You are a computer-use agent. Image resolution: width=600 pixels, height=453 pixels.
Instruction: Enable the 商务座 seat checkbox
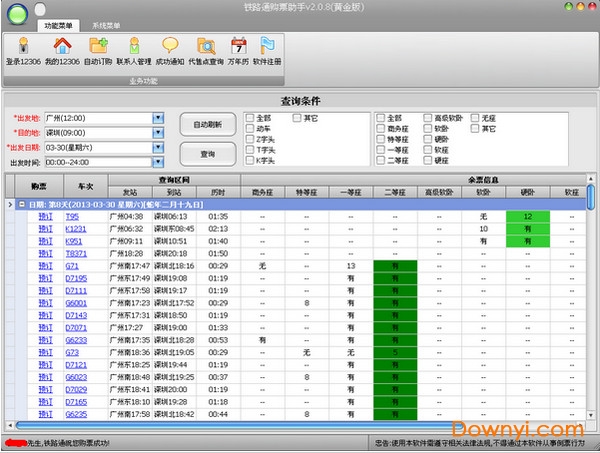coord(380,128)
